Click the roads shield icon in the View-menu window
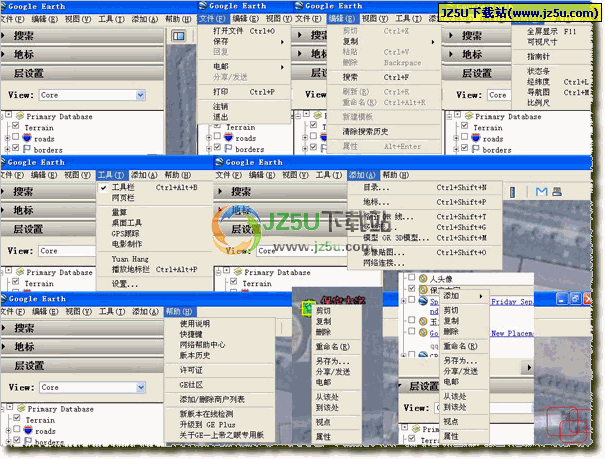 [475, 138]
